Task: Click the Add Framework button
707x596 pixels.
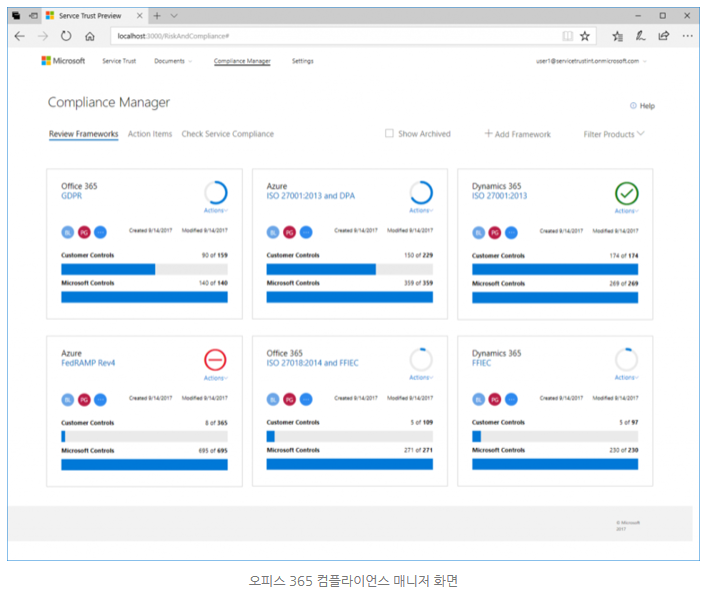Action: [517, 134]
